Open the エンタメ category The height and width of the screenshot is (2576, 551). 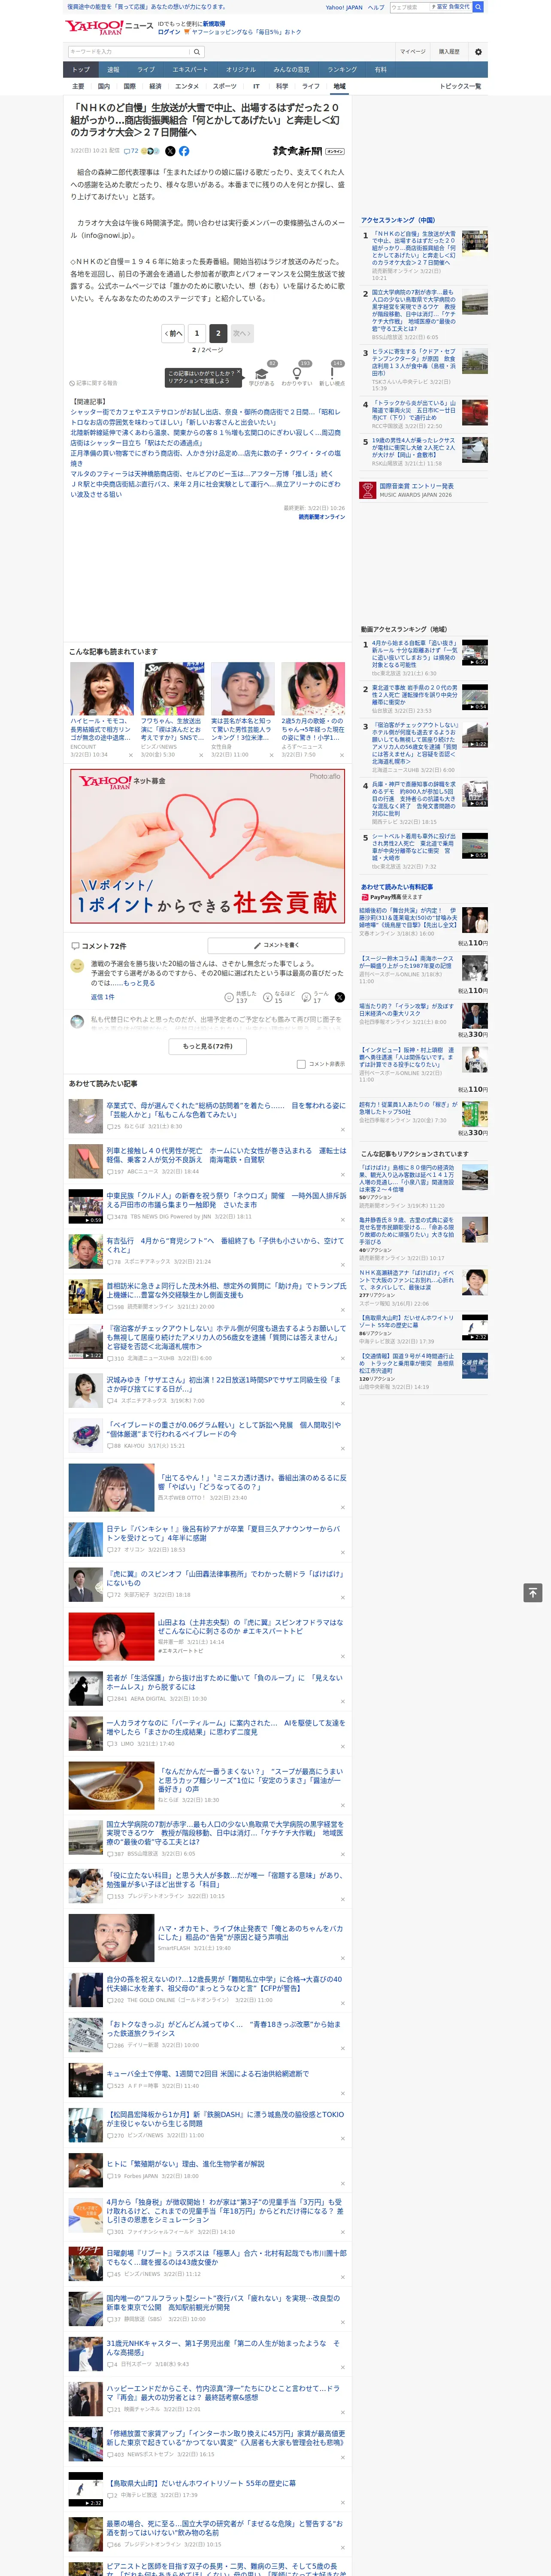187,86
